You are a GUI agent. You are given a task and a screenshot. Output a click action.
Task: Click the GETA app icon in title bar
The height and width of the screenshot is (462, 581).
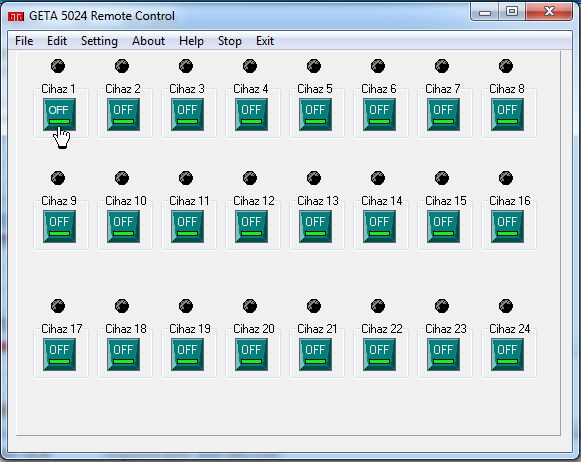pyautogui.click(x=16, y=16)
